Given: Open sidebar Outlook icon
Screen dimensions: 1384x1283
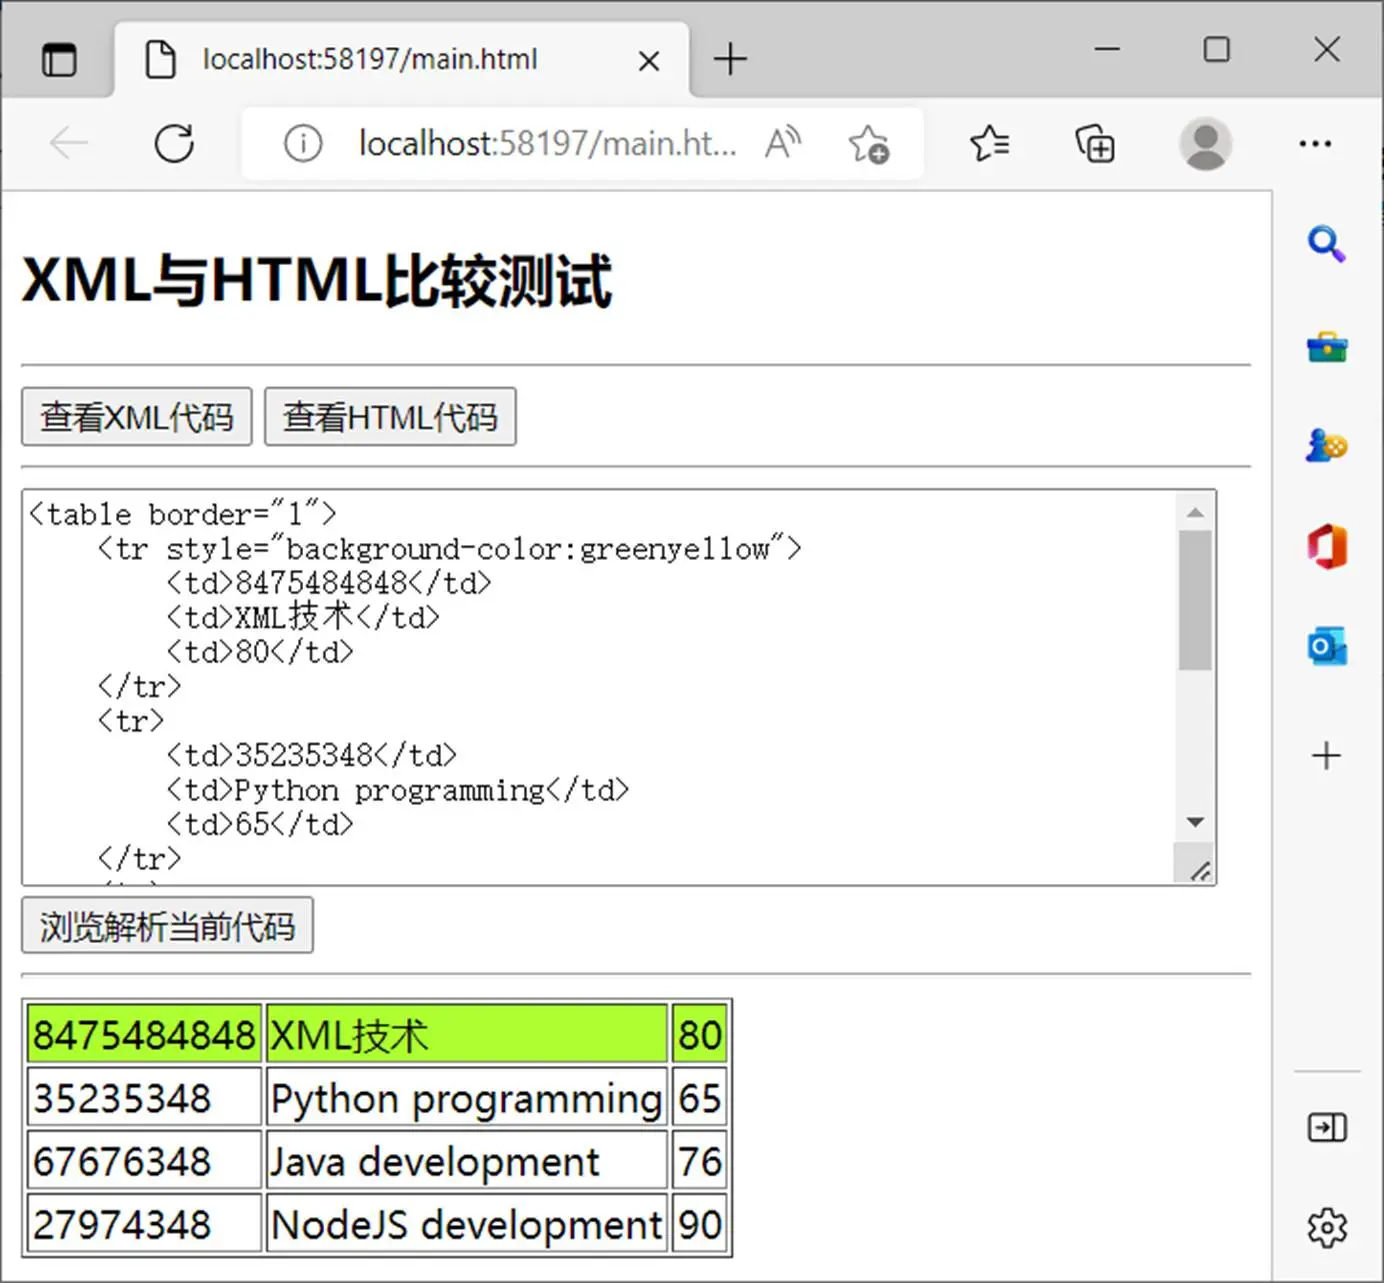Looking at the screenshot, I should click(x=1327, y=647).
